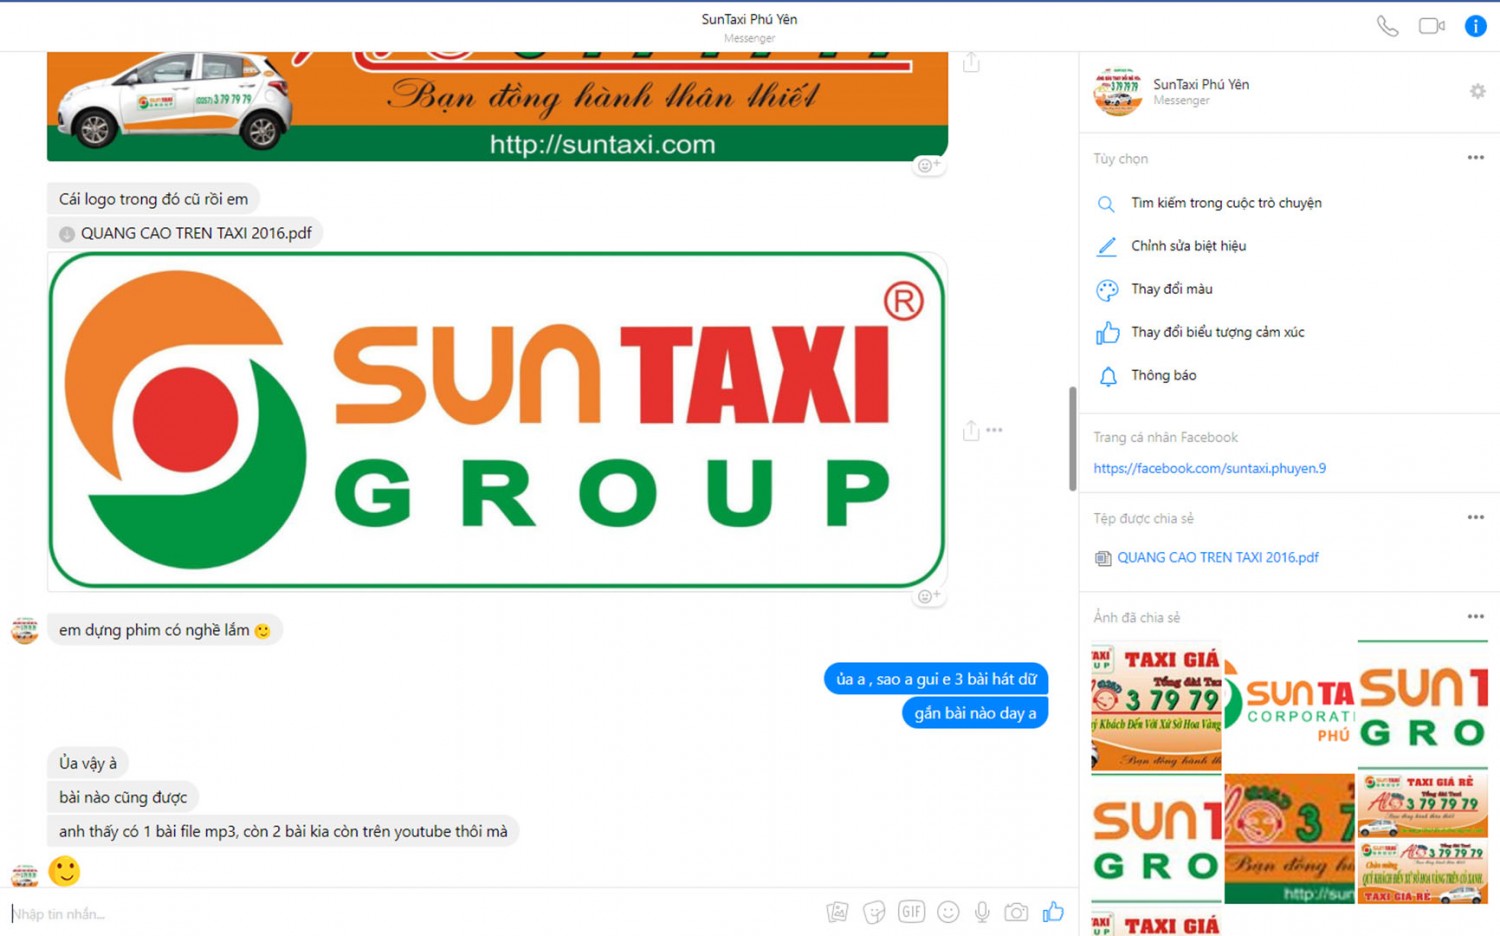Click the message 'gắn bài nào day a'

click(975, 713)
